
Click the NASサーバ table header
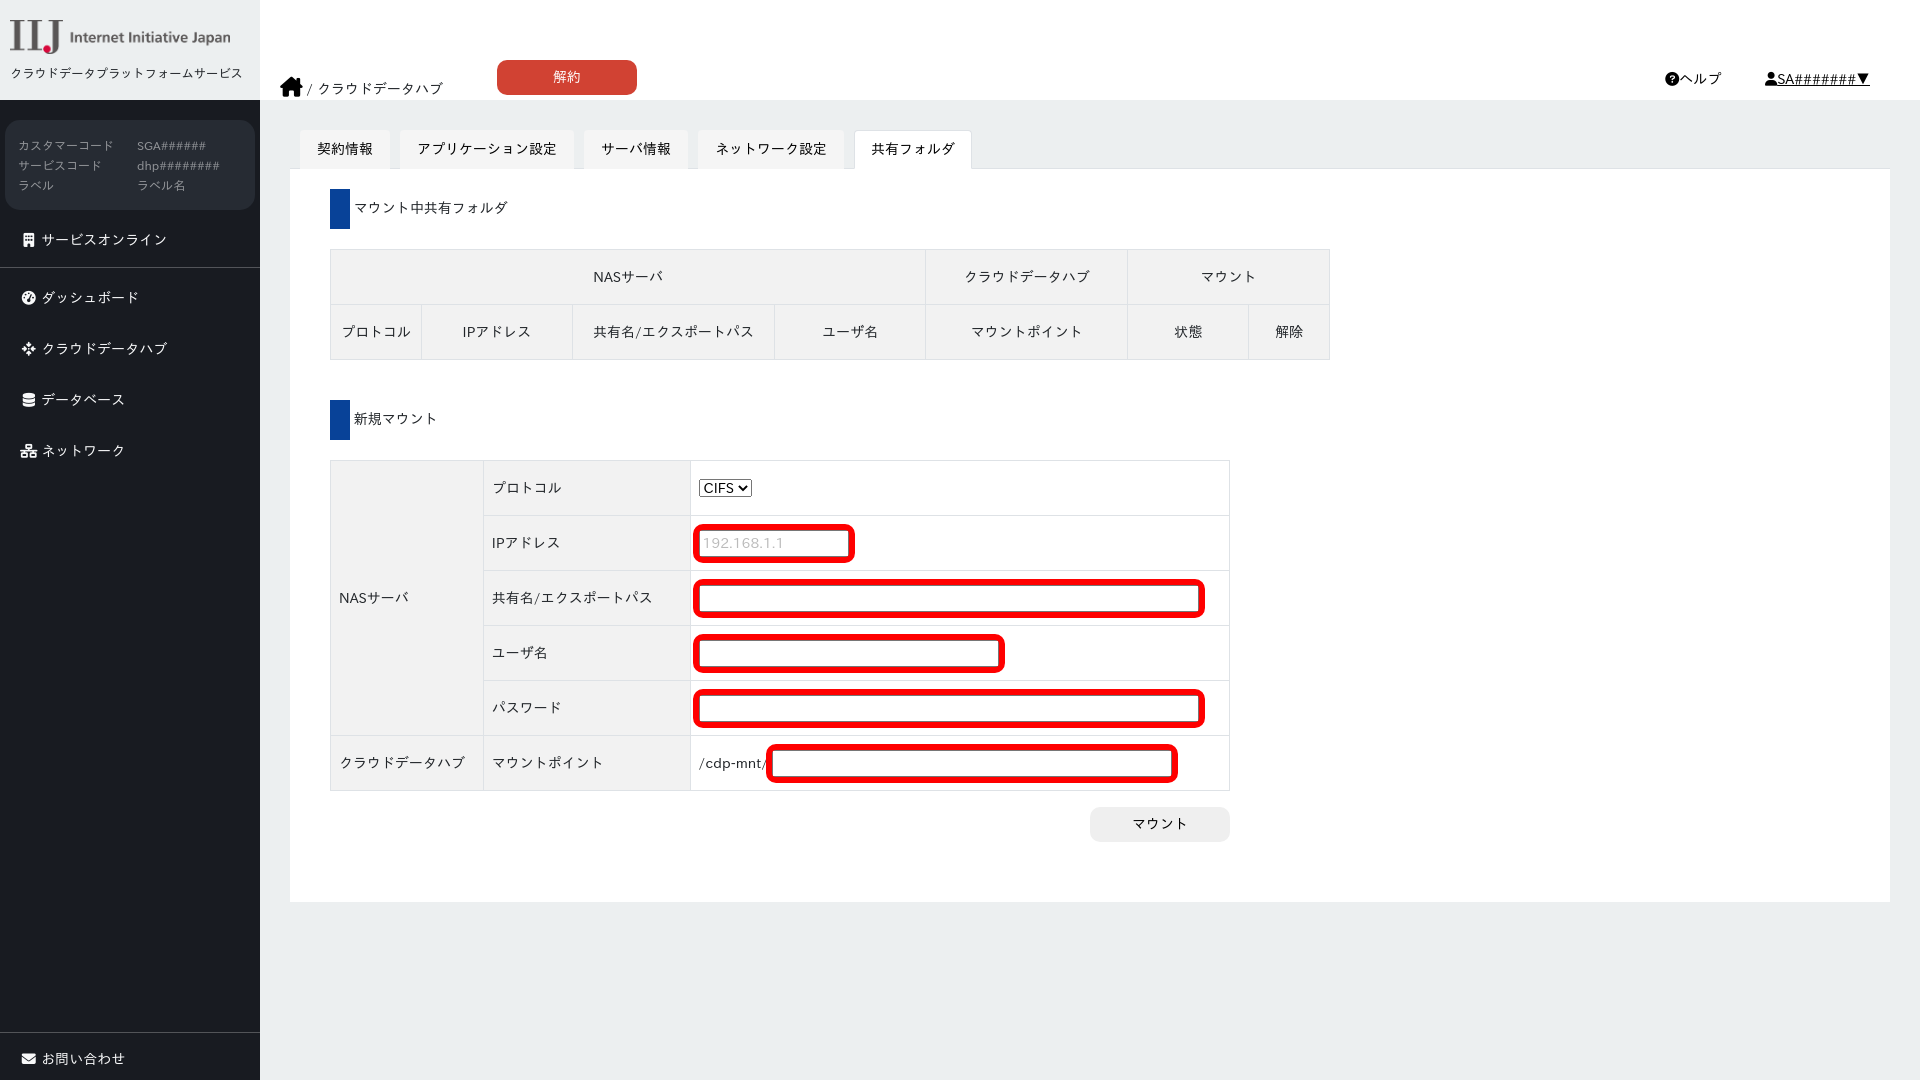[628, 277]
